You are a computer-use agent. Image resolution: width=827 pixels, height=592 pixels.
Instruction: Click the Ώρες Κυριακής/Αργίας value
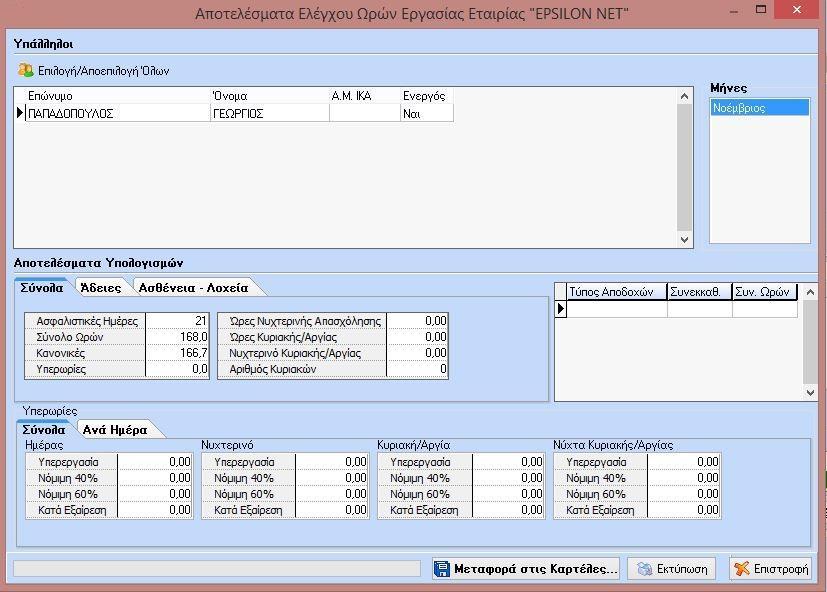point(417,337)
